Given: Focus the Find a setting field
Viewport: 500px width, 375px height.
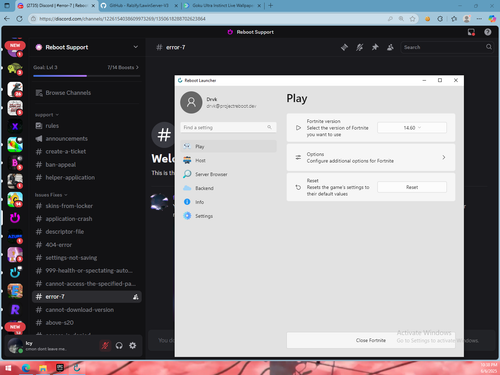Looking at the screenshot, I should pos(228,127).
